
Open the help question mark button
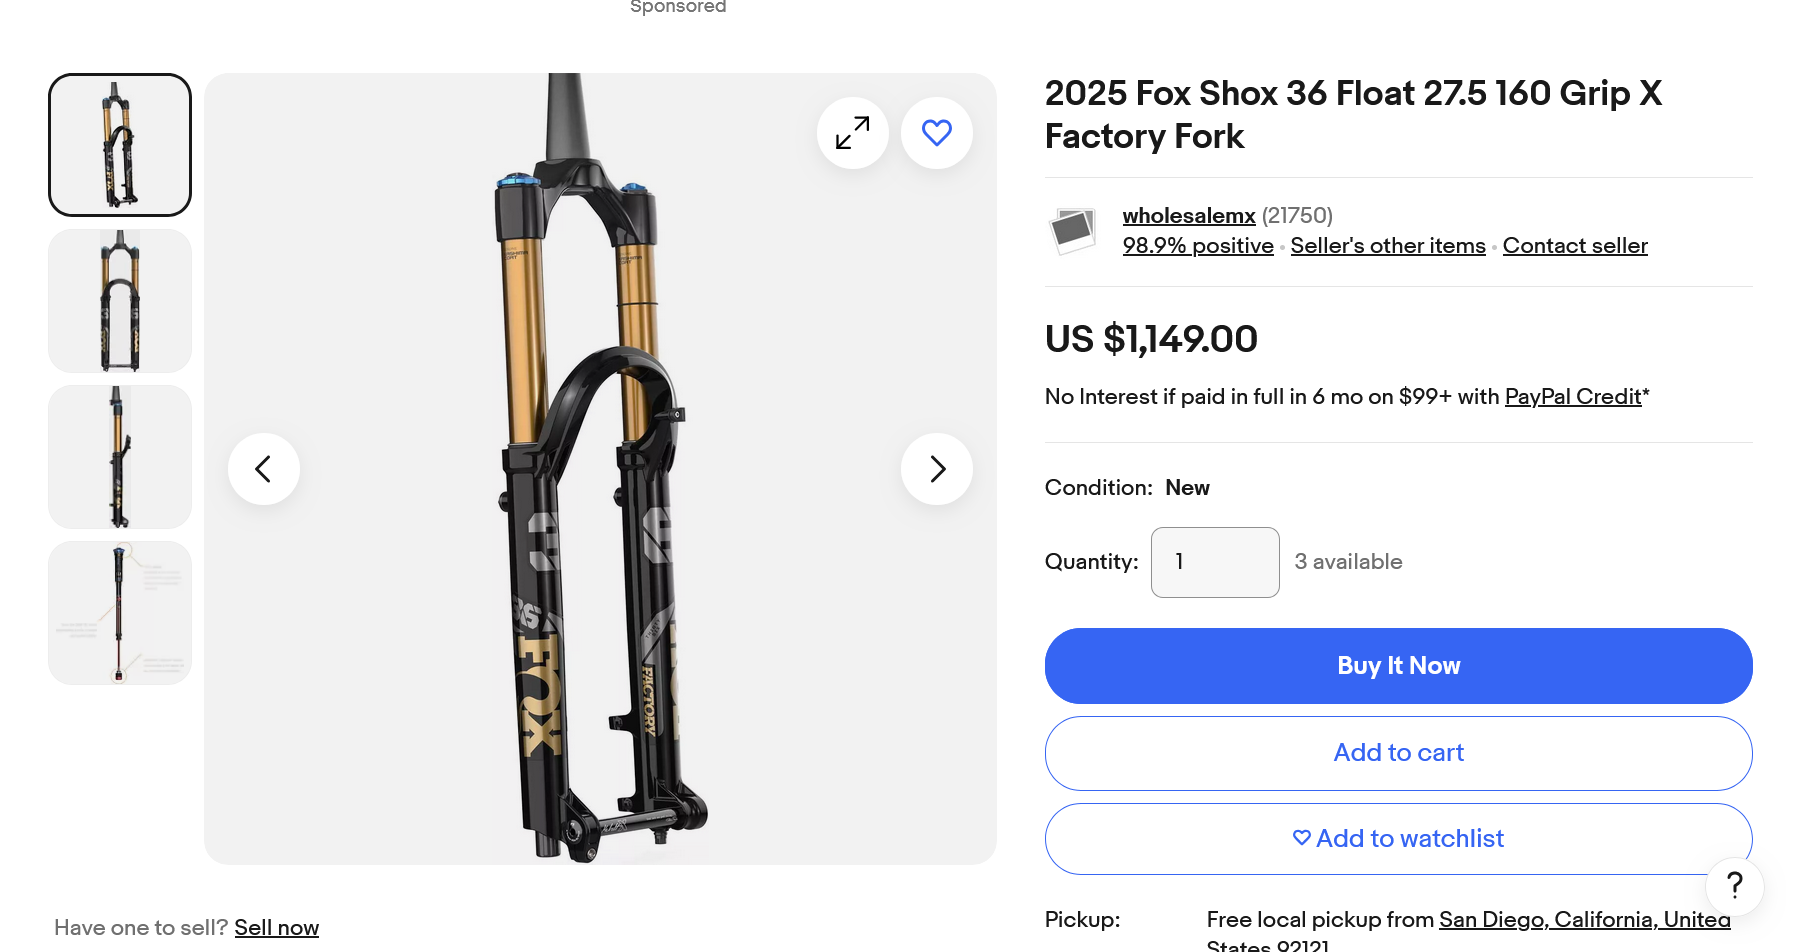click(x=1734, y=885)
